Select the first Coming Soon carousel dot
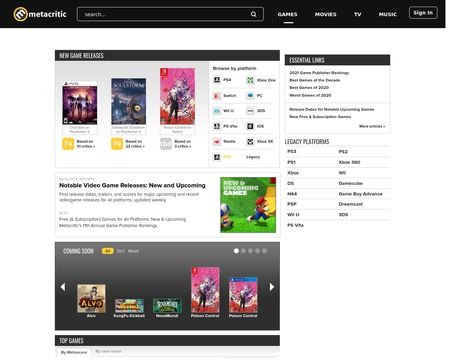Viewport: 450px width, 360px height. pos(236,251)
